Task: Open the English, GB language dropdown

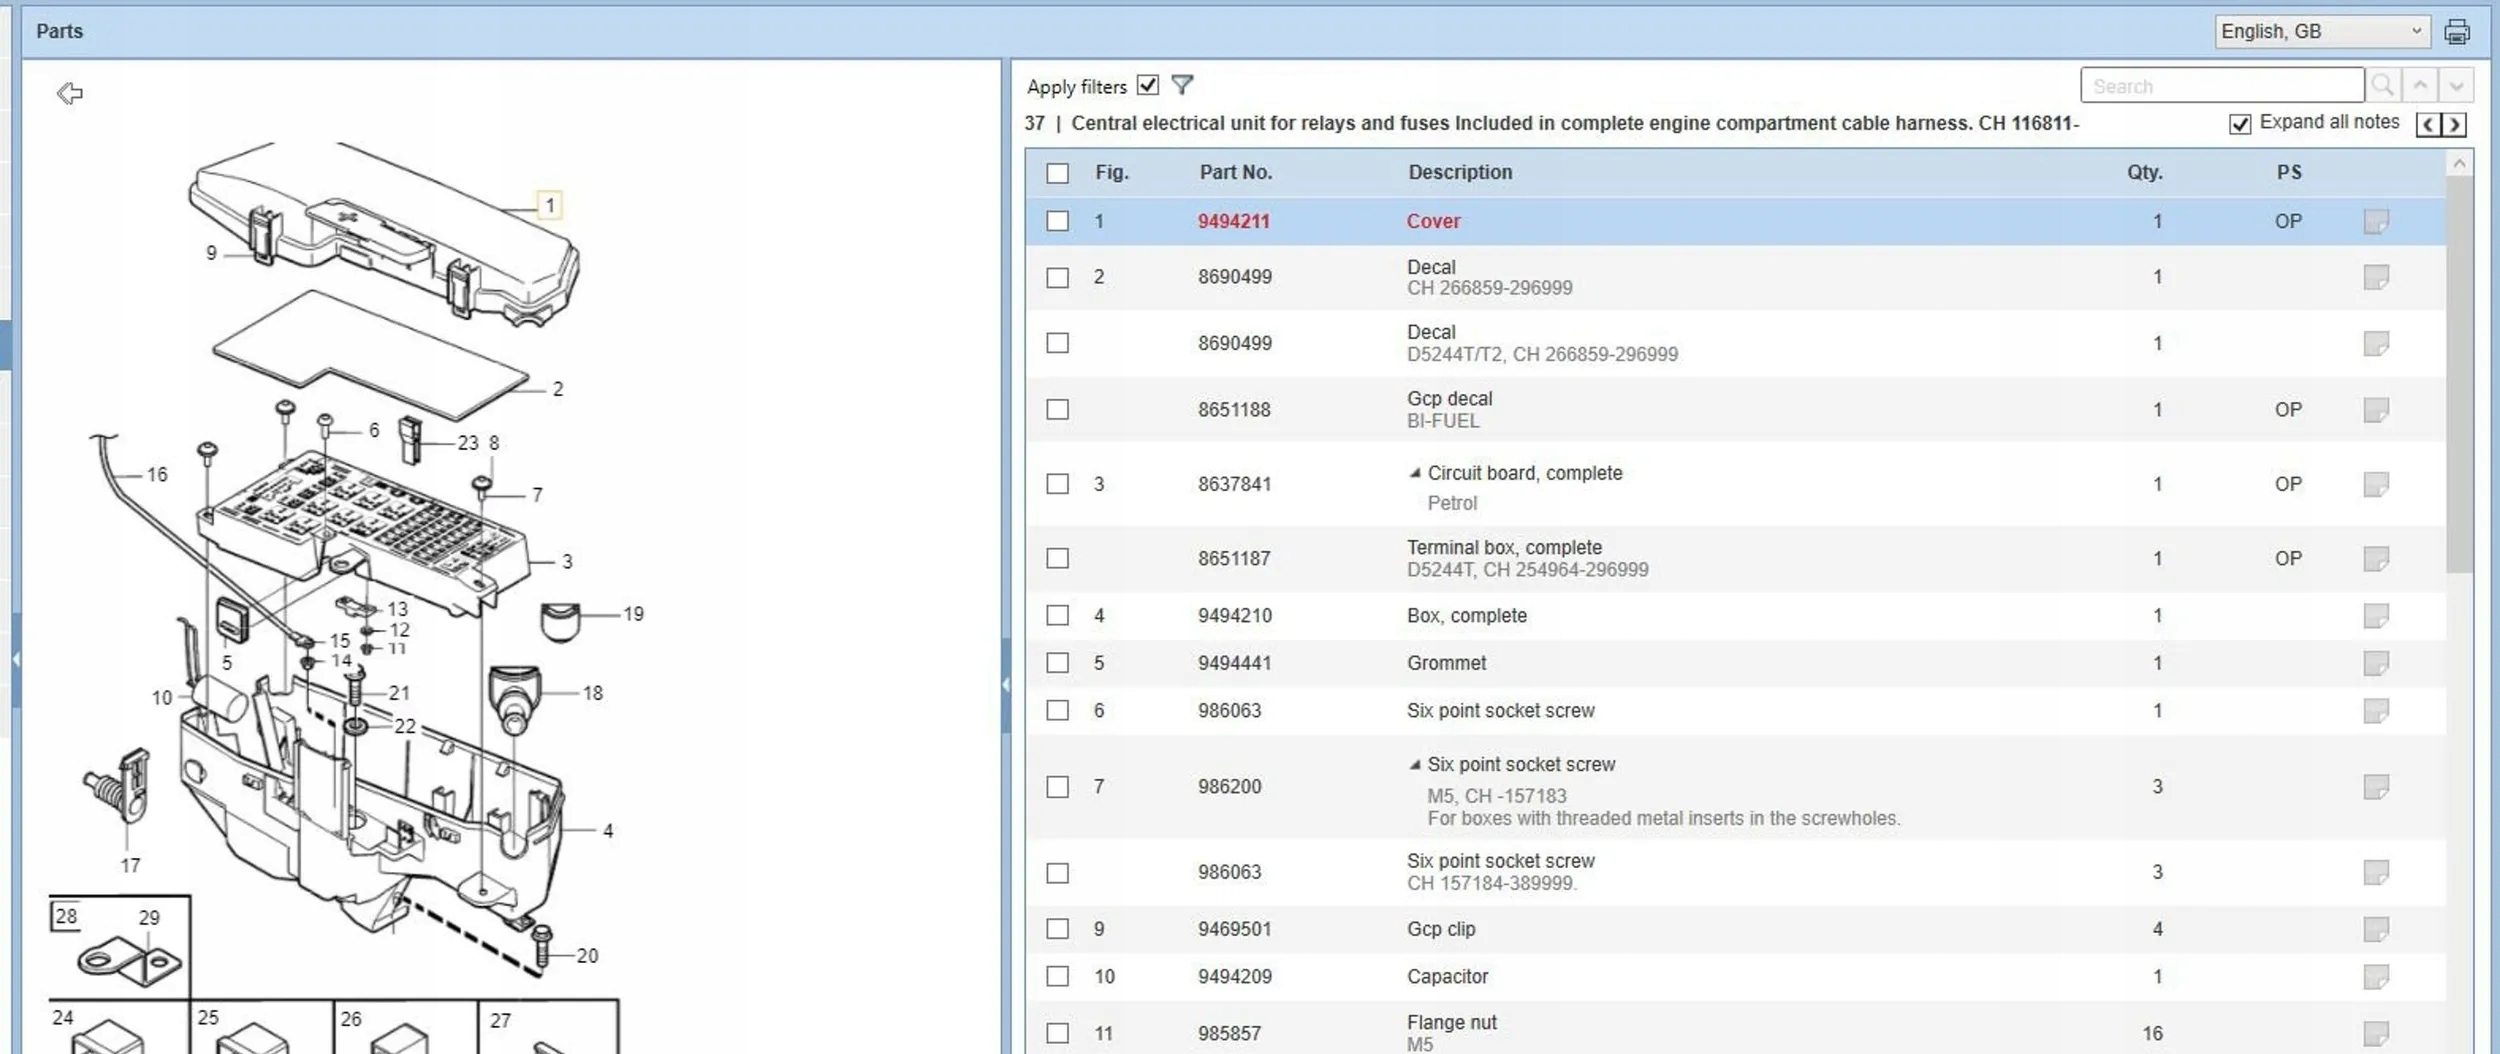Action: pyautogui.click(x=2320, y=32)
